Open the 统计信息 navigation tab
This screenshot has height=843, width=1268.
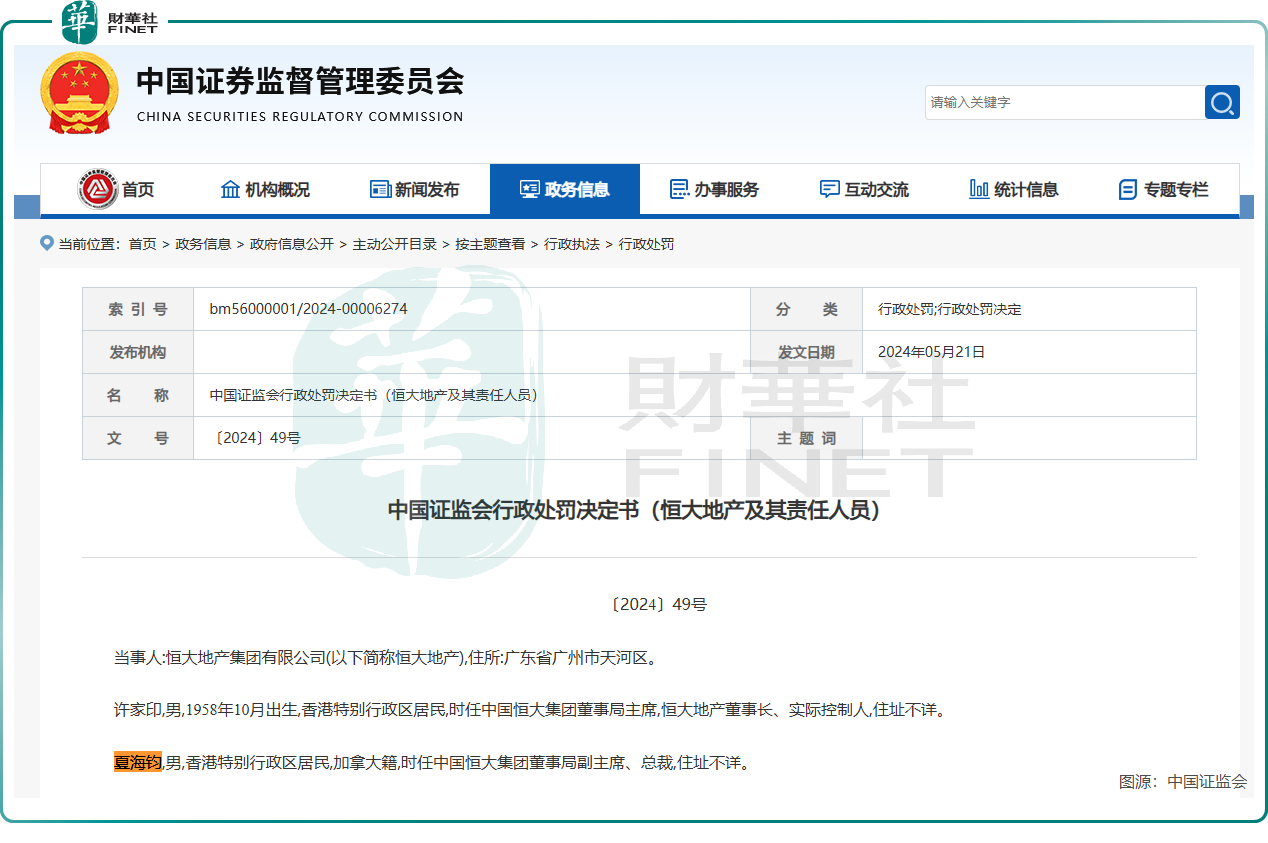click(1015, 189)
